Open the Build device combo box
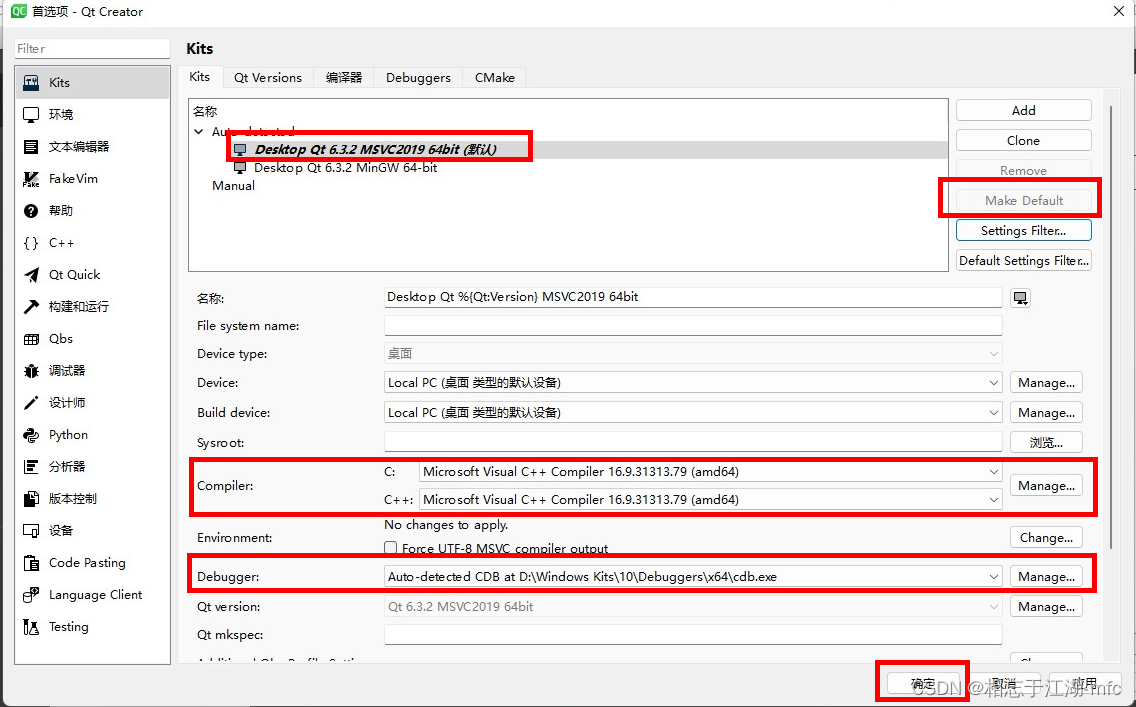The image size is (1136, 707). pos(693,412)
